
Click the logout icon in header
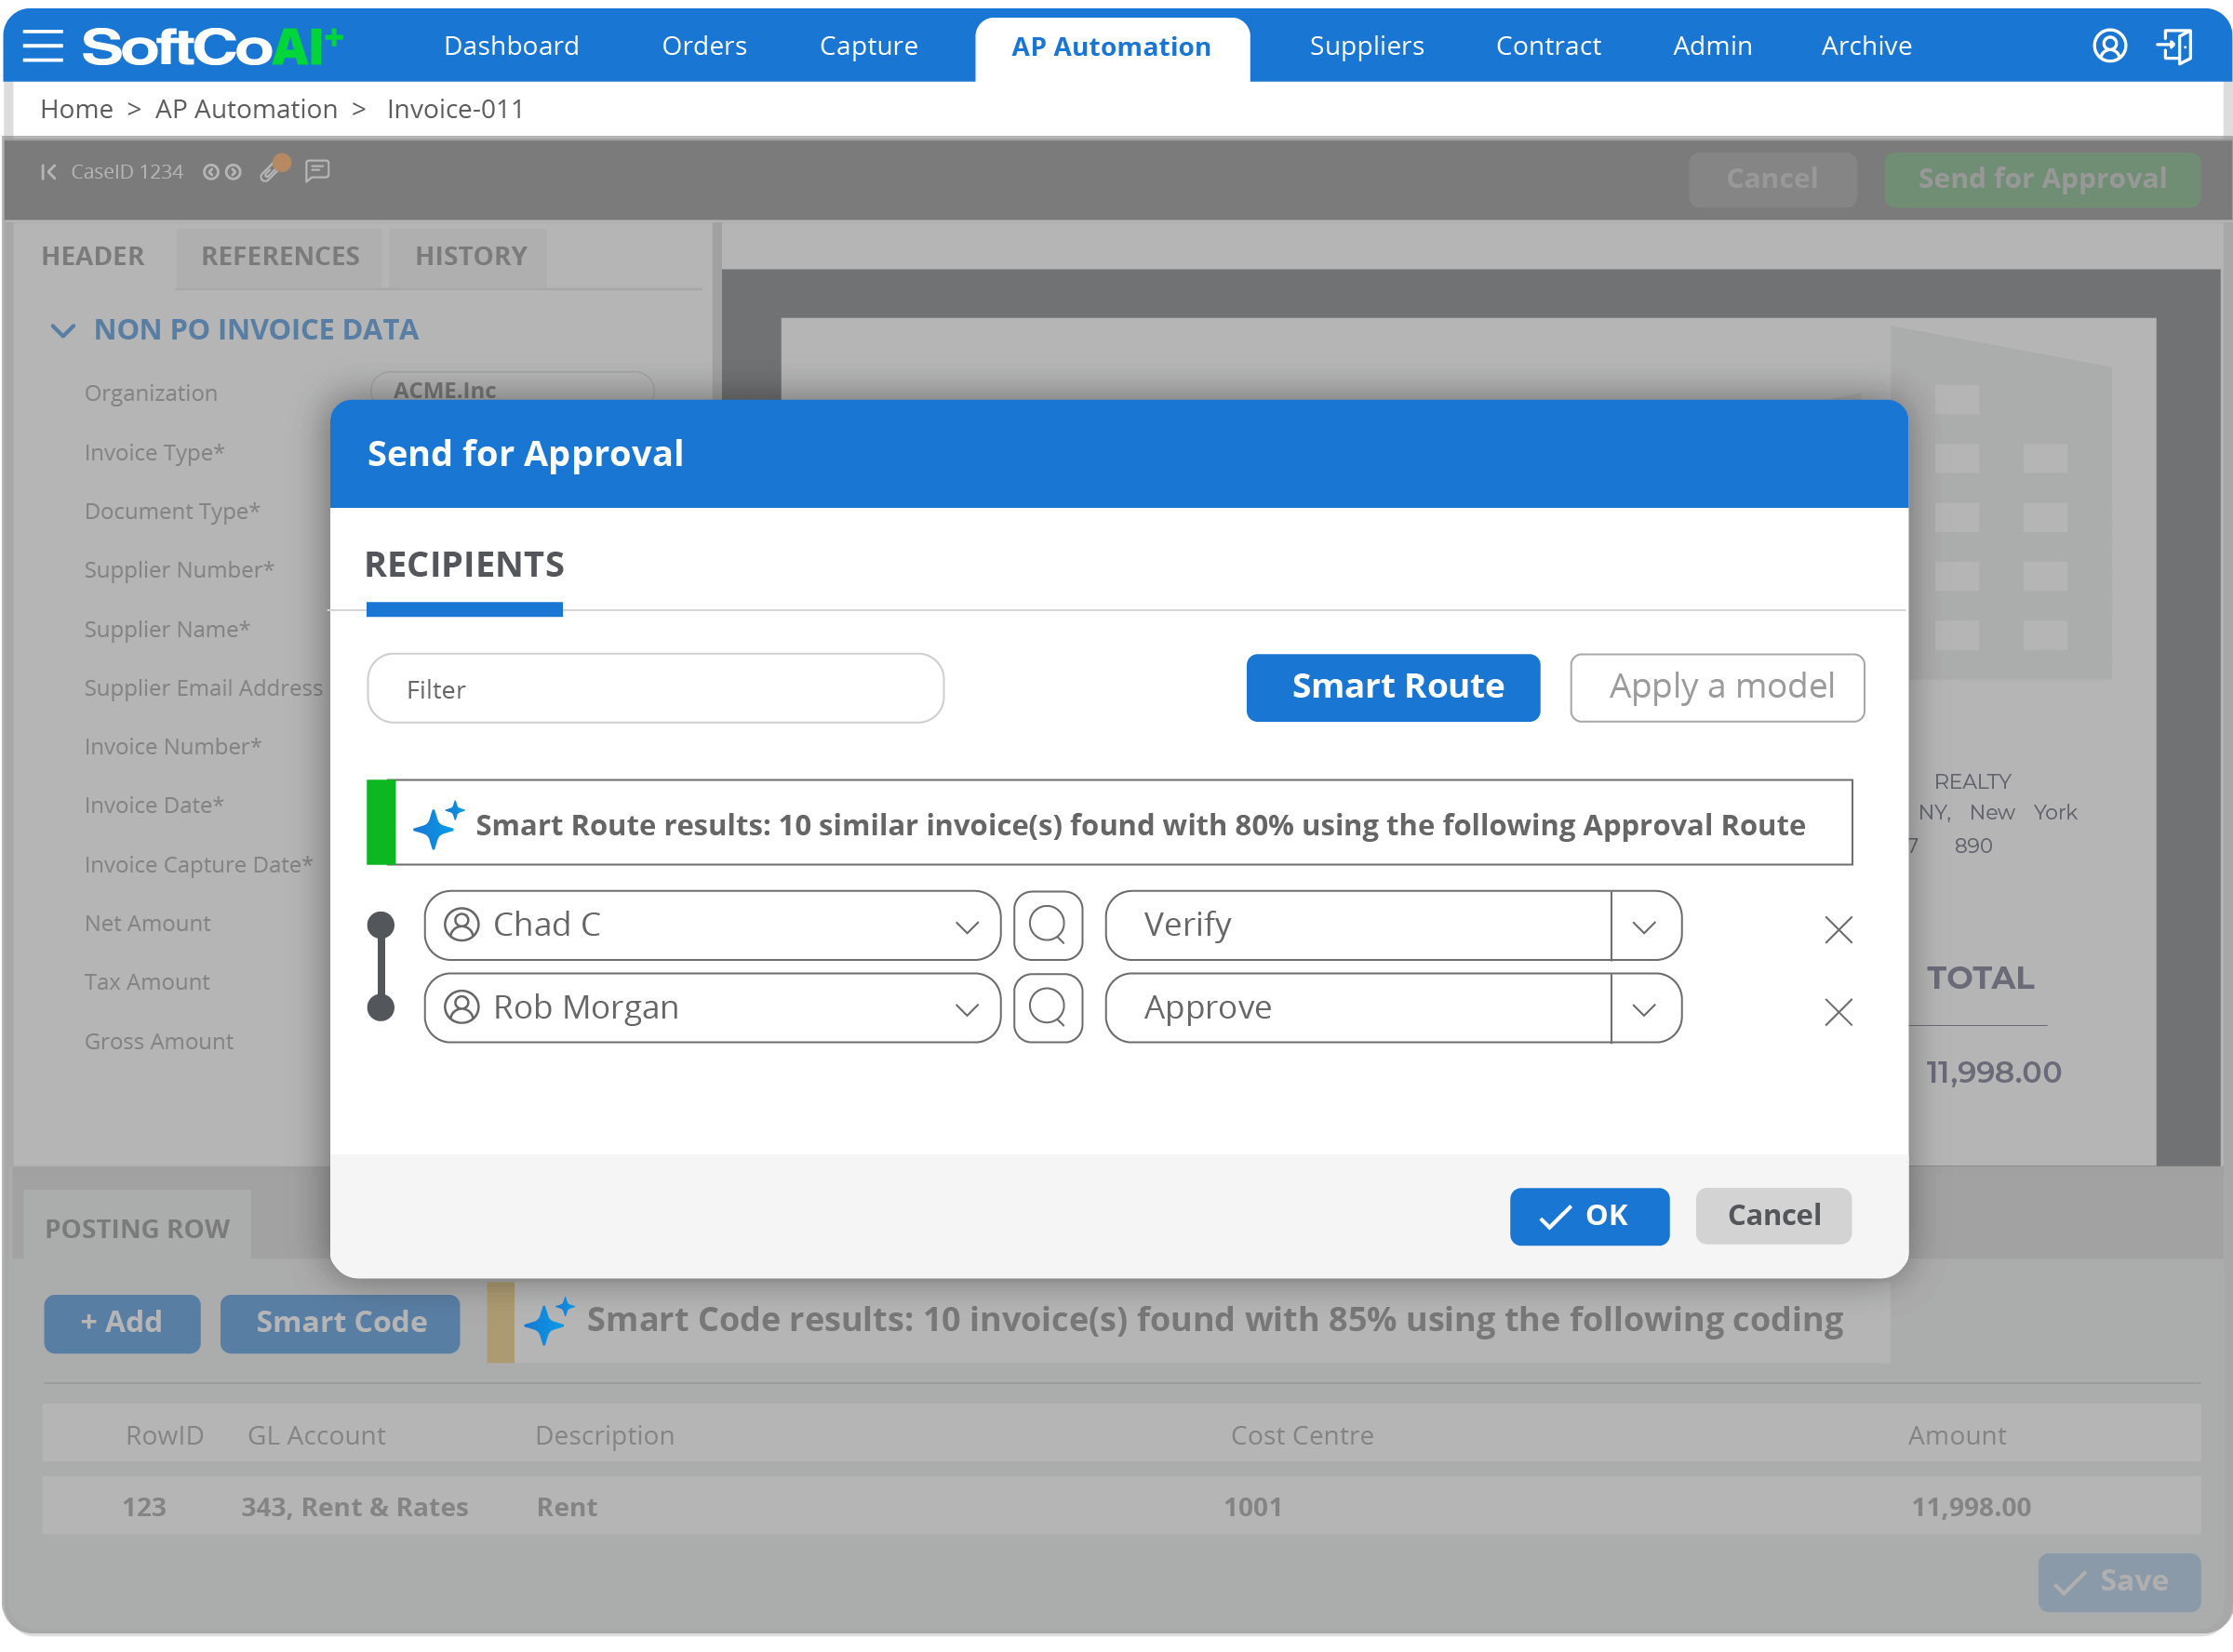(x=2175, y=46)
